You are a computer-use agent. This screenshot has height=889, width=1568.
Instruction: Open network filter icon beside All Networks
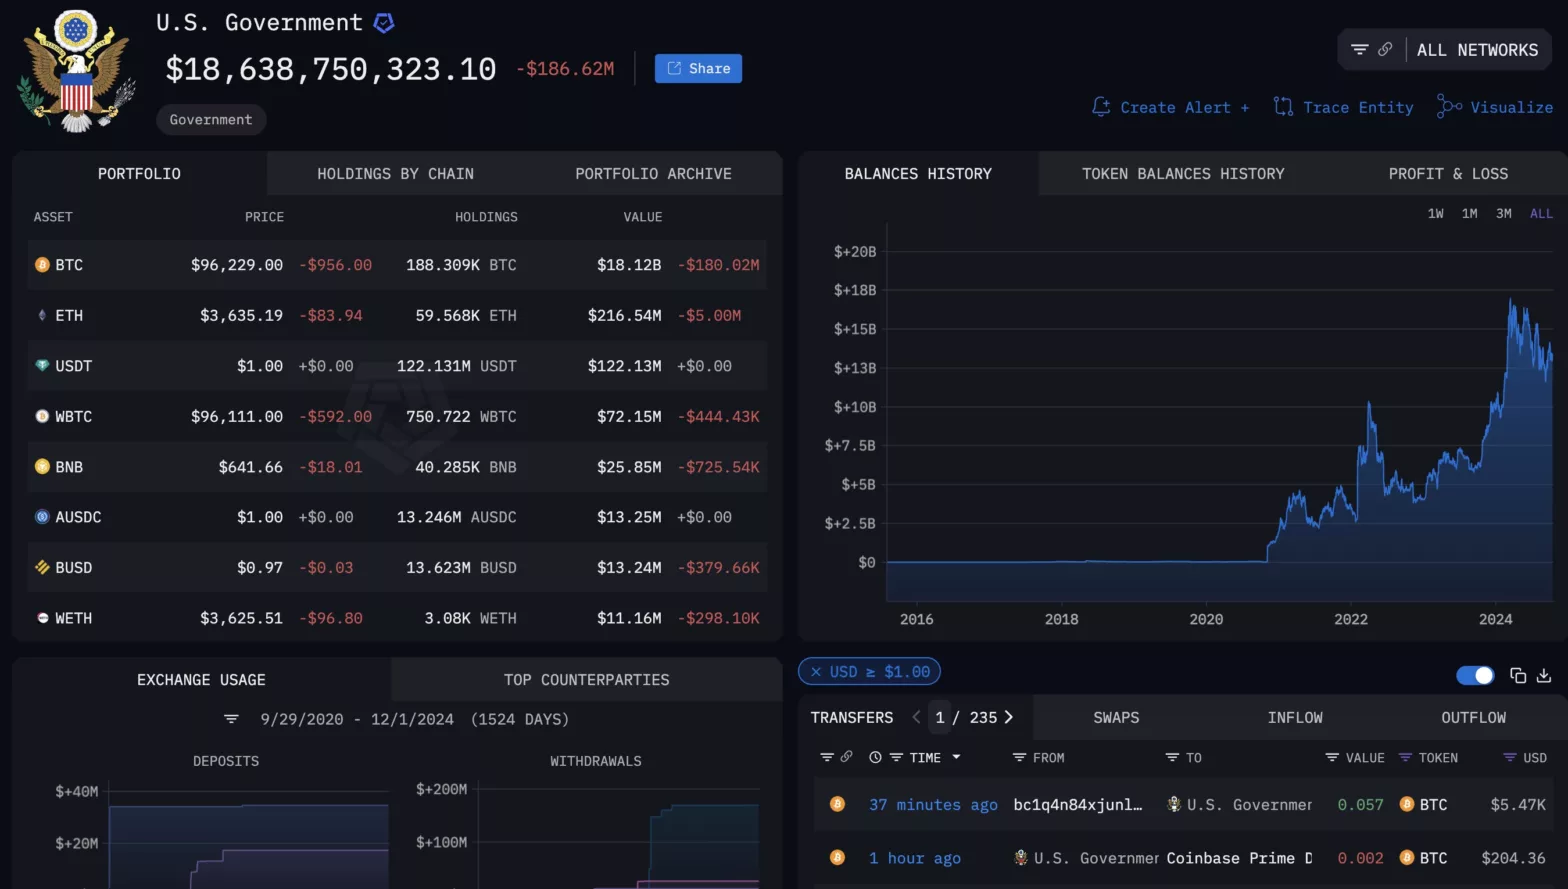point(1359,49)
